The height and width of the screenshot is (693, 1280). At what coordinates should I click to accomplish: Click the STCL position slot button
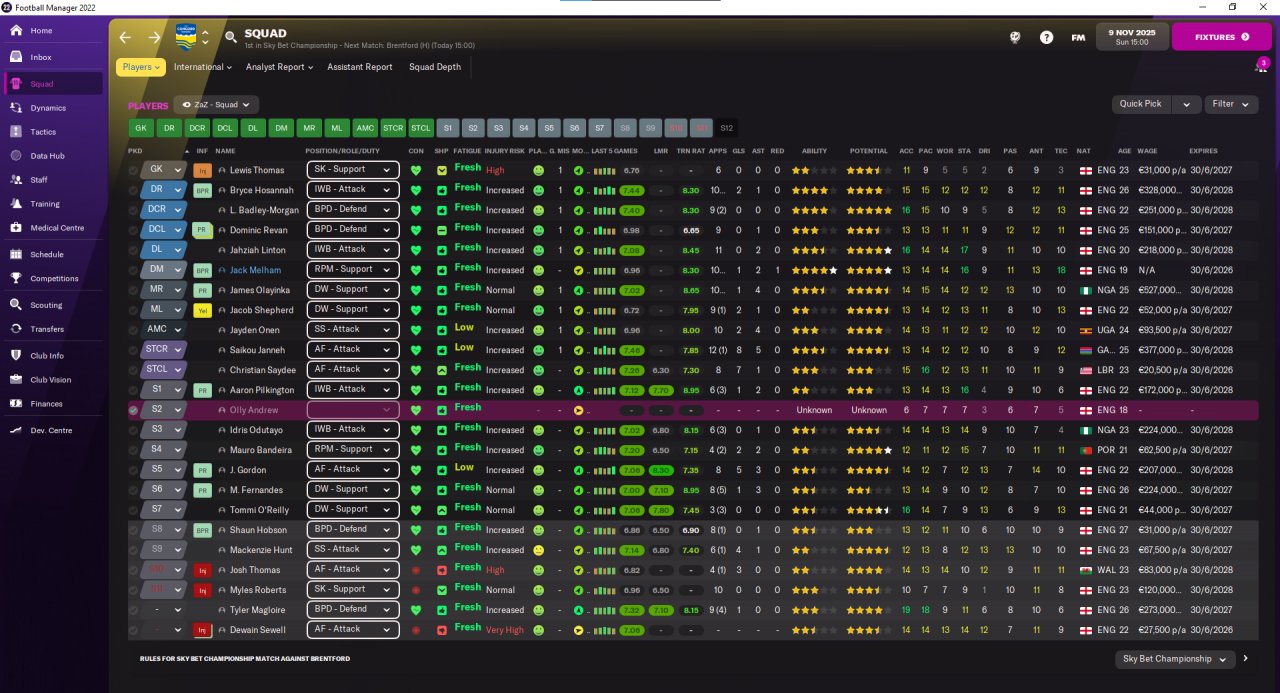(421, 128)
